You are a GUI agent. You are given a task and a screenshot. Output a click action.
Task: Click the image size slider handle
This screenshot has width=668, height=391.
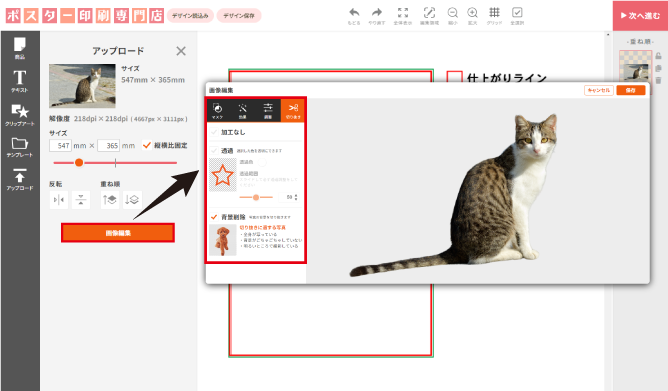tap(79, 163)
